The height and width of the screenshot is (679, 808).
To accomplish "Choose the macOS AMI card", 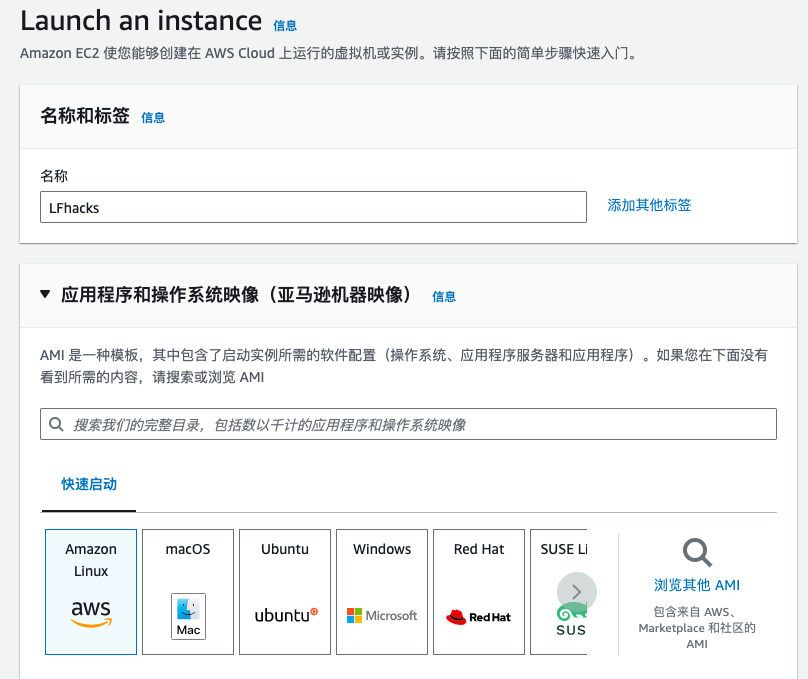I will (188, 591).
